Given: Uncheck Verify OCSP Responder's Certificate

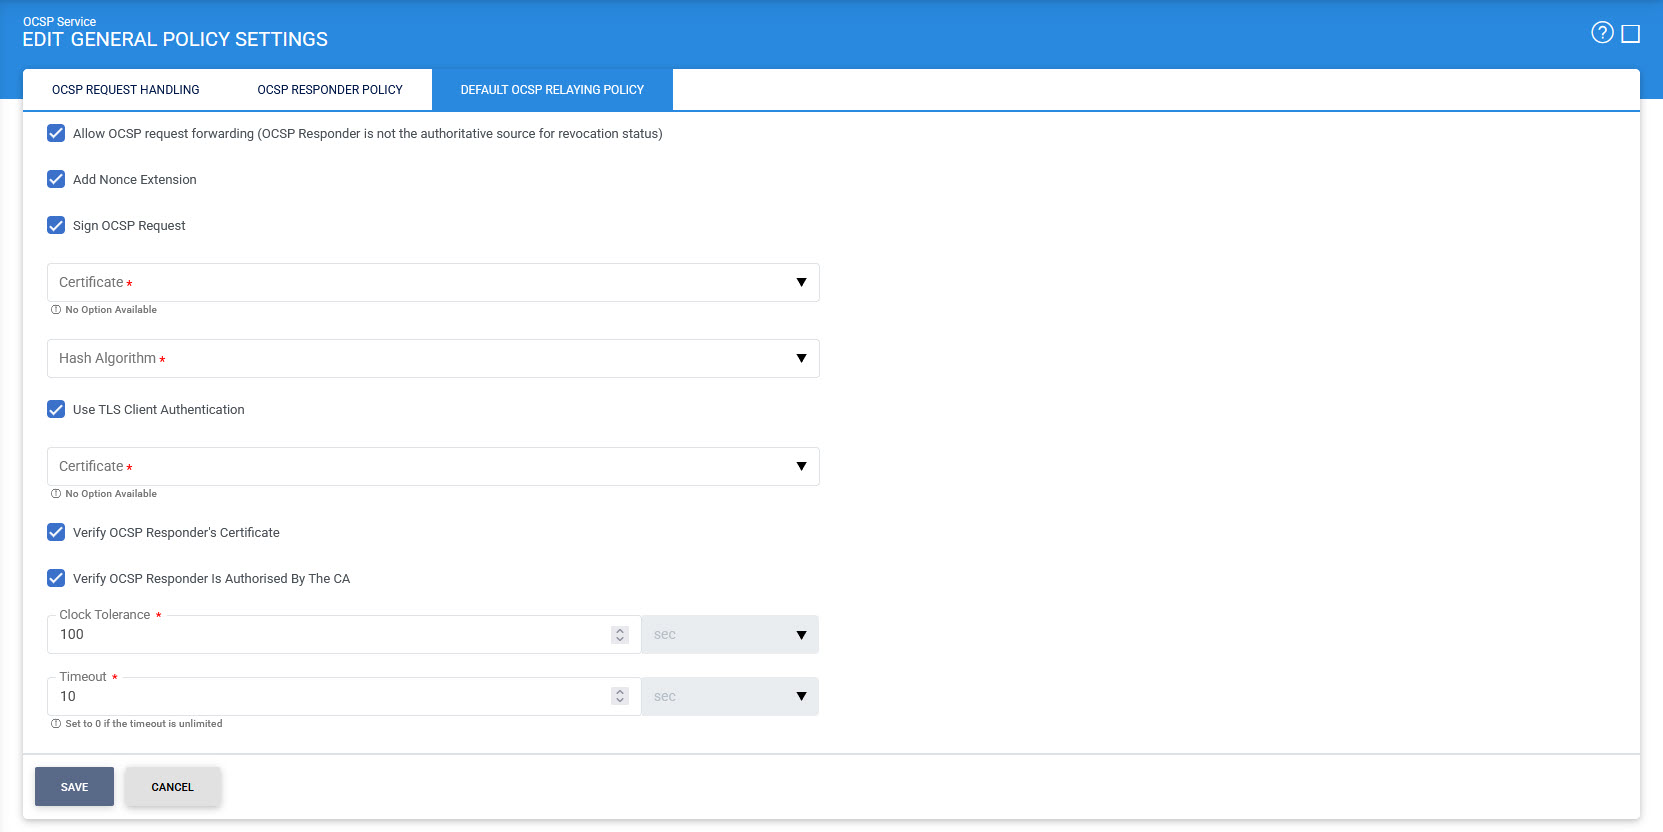Looking at the screenshot, I should [56, 532].
